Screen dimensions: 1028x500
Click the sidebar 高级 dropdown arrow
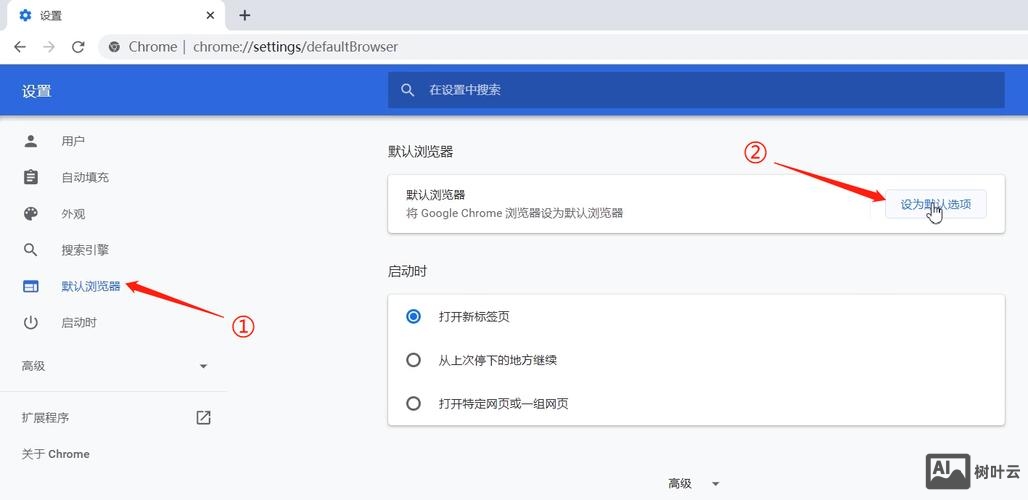(x=203, y=366)
